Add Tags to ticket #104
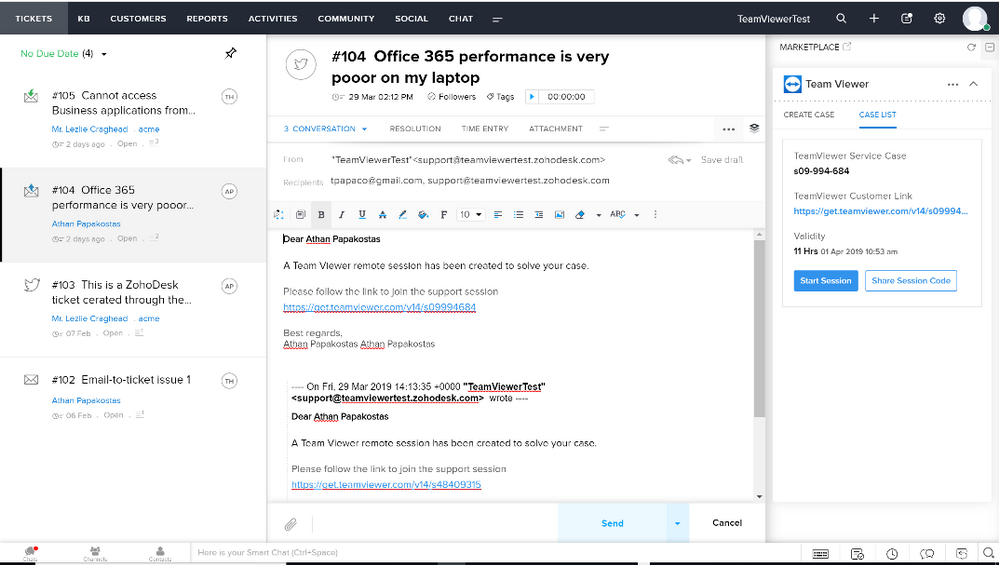999x565 pixels. (500, 97)
